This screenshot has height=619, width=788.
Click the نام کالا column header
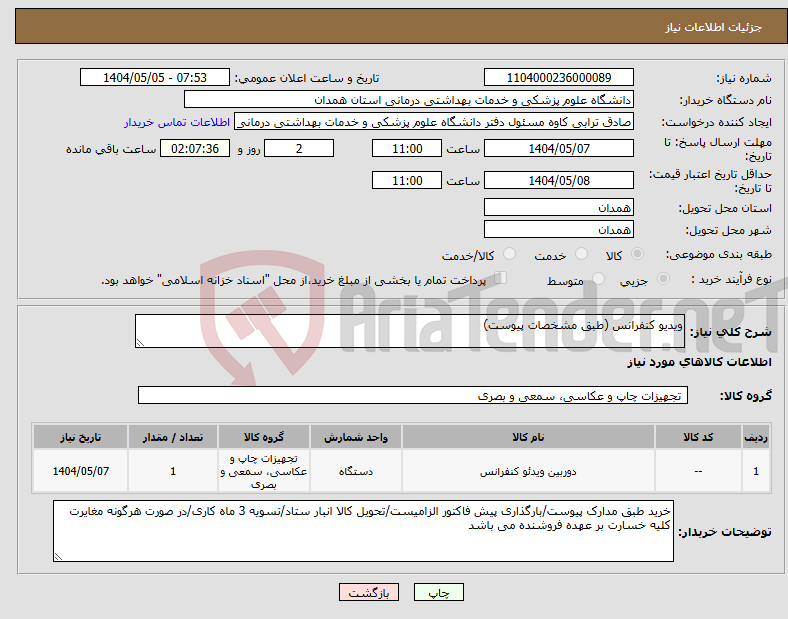point(528,437)
